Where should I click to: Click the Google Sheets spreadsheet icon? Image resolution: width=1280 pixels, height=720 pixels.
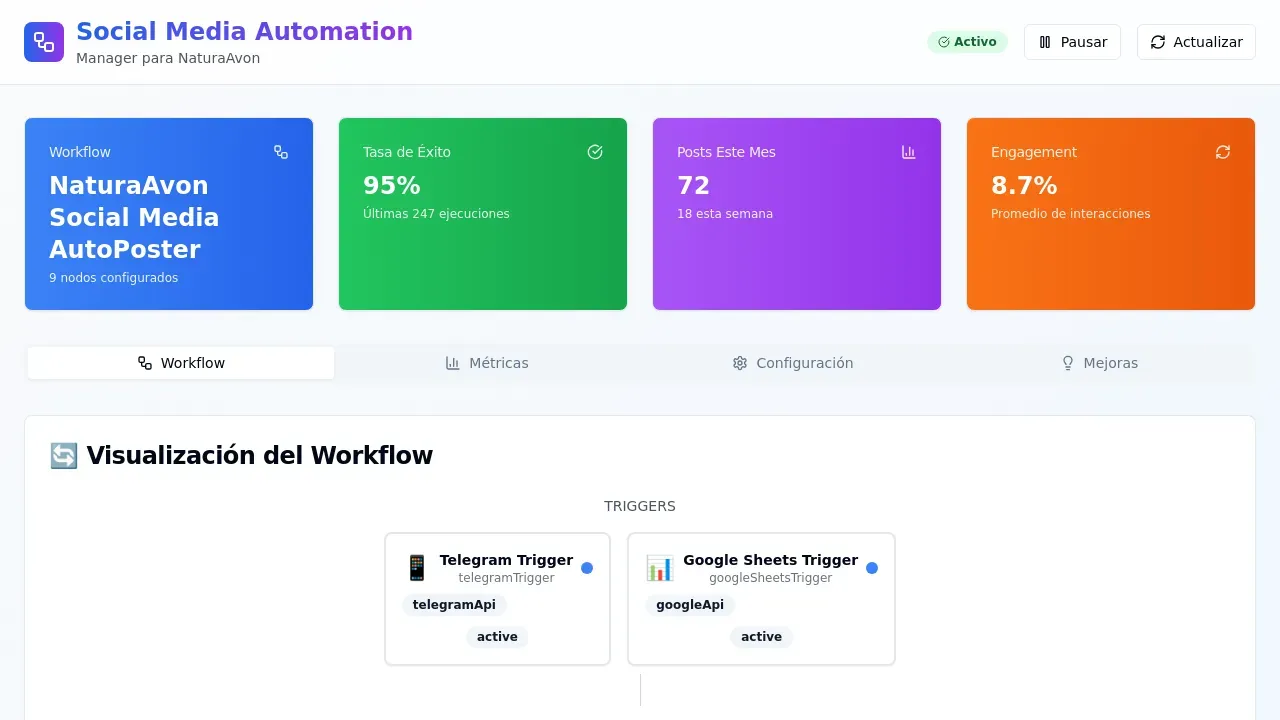pos(660,567)
